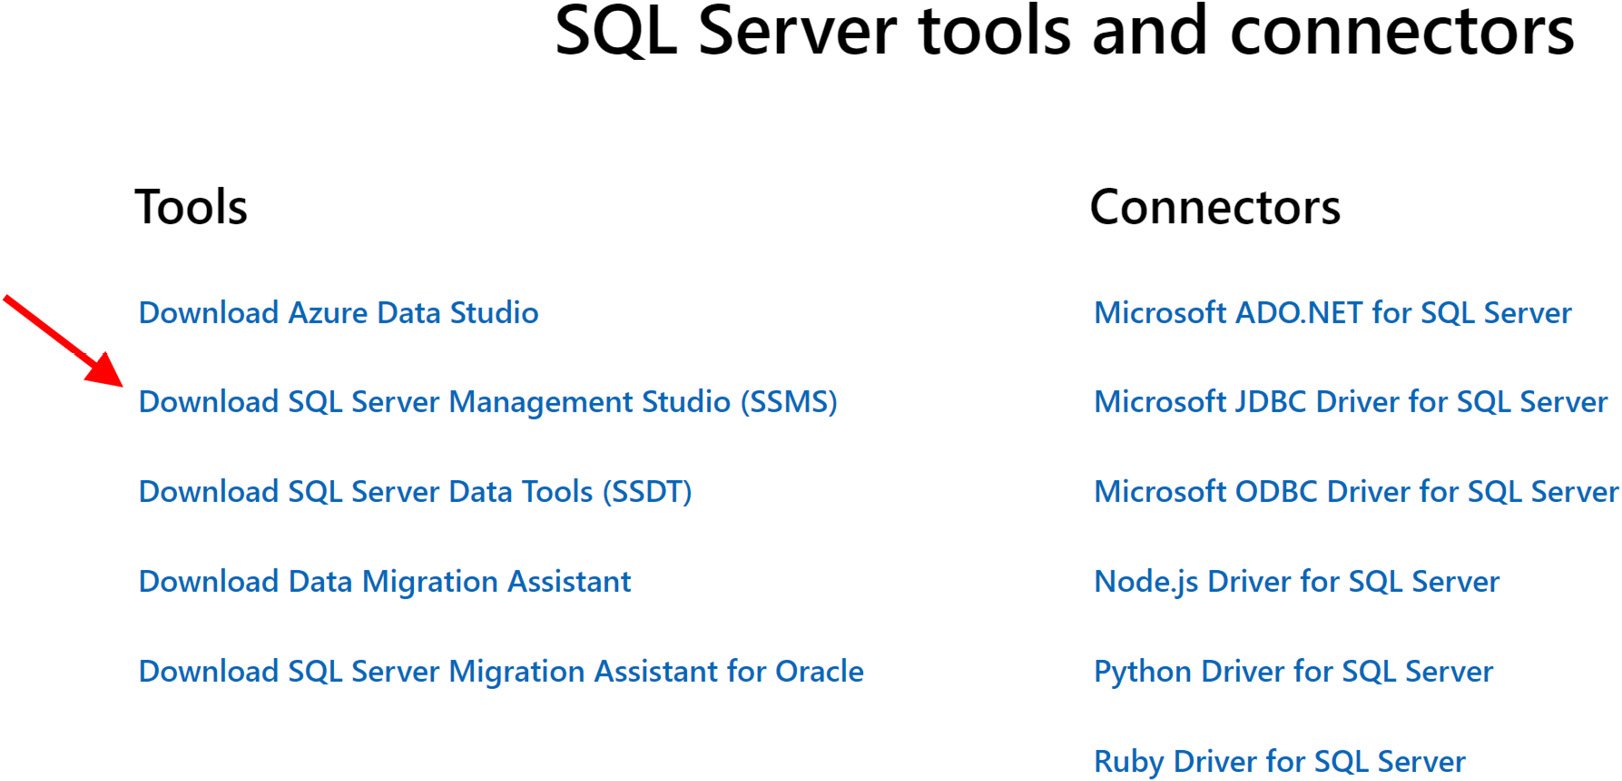Viewport: 1622px width, 781px height.
Task: Open Node.js Driver for SQL Server link
Action: (x=1297, y=582)
